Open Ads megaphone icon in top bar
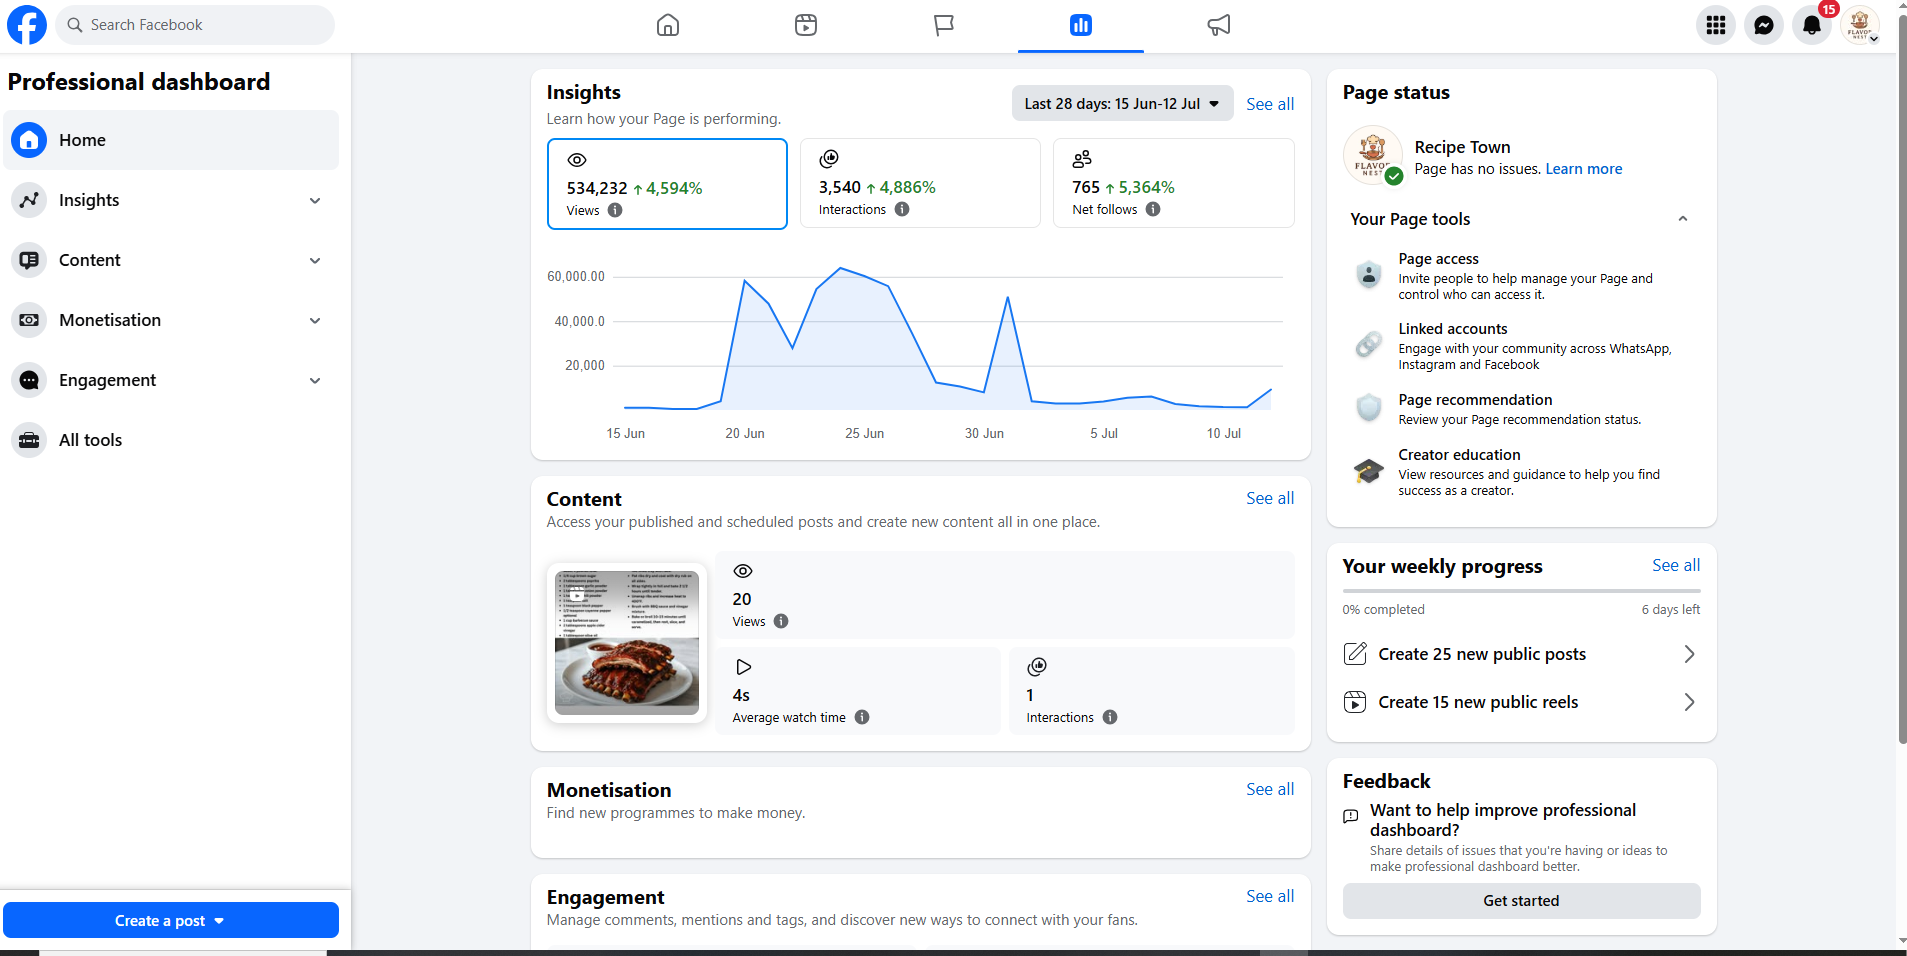1907x956 pixels. pyautogui.click(x=1219, y=25)
